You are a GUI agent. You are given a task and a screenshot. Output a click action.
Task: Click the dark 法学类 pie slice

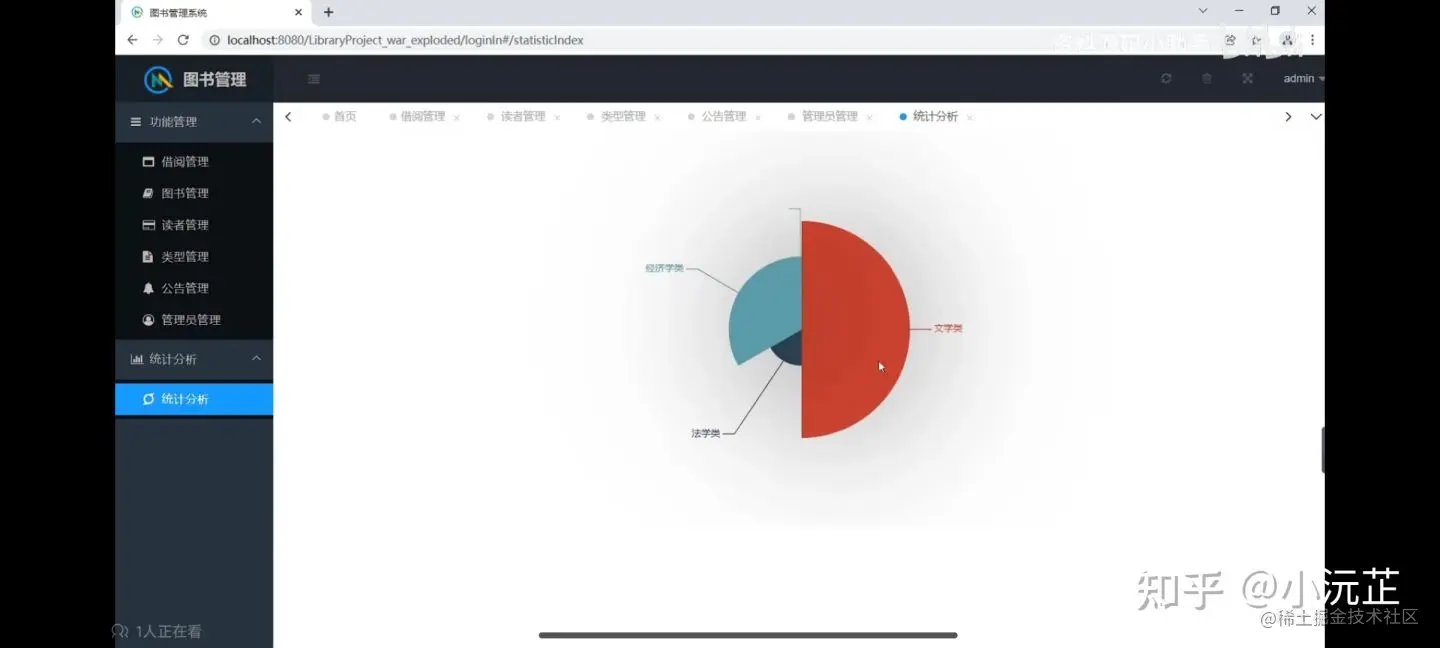(x=788, y=351)
